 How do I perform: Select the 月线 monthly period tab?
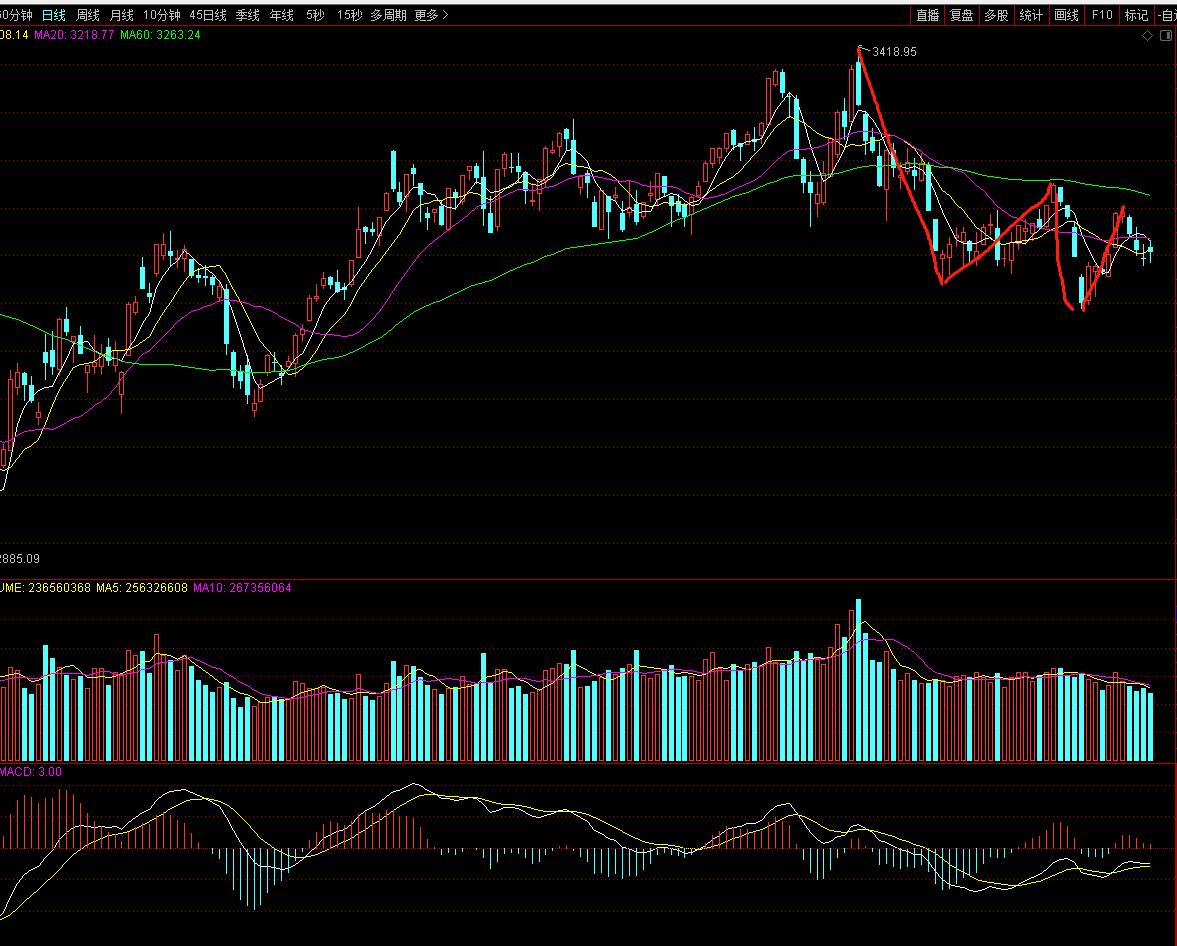point(122,15)
